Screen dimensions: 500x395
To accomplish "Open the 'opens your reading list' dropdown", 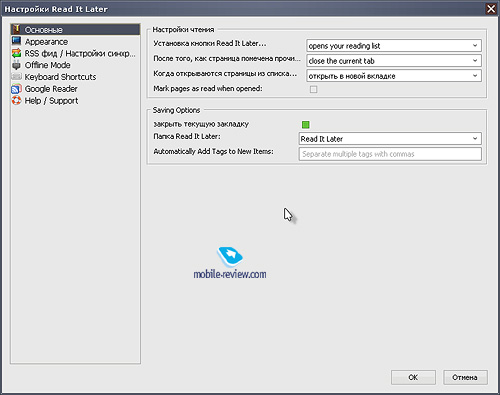I will tap(394, 45).
